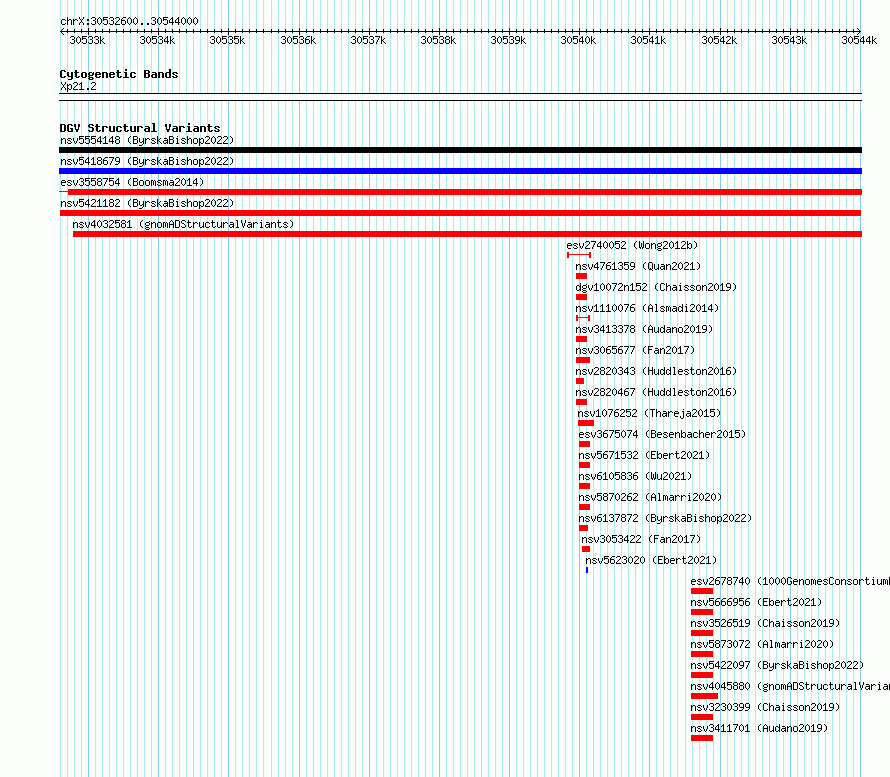Click the nsv5554148 (ByrskaBishop2022) variant label
Viewport: 890px width, 777px height.
click(x=147, y=140)
